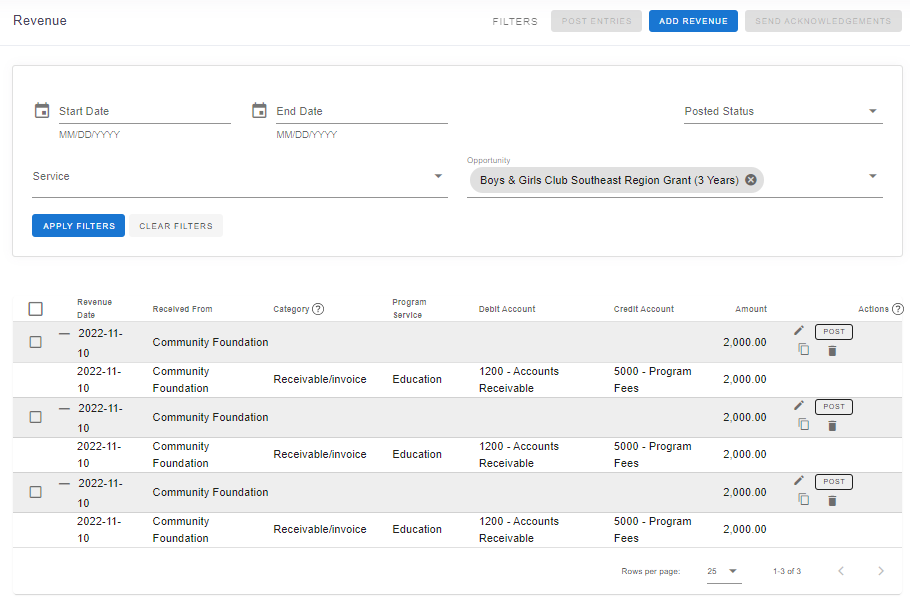Post the first revenue entry
The height and width of the screenshot is (607, 910).
point(833,331)
